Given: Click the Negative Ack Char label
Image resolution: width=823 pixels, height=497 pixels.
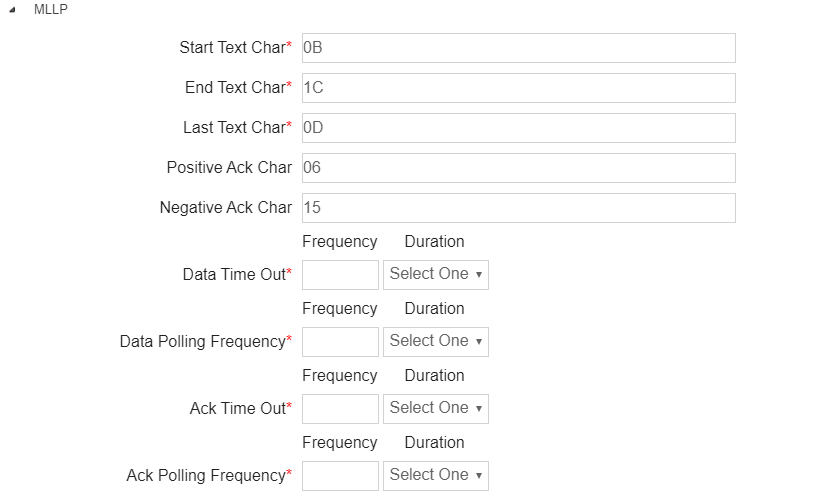Looking at the screenshot, I should 225,208.
